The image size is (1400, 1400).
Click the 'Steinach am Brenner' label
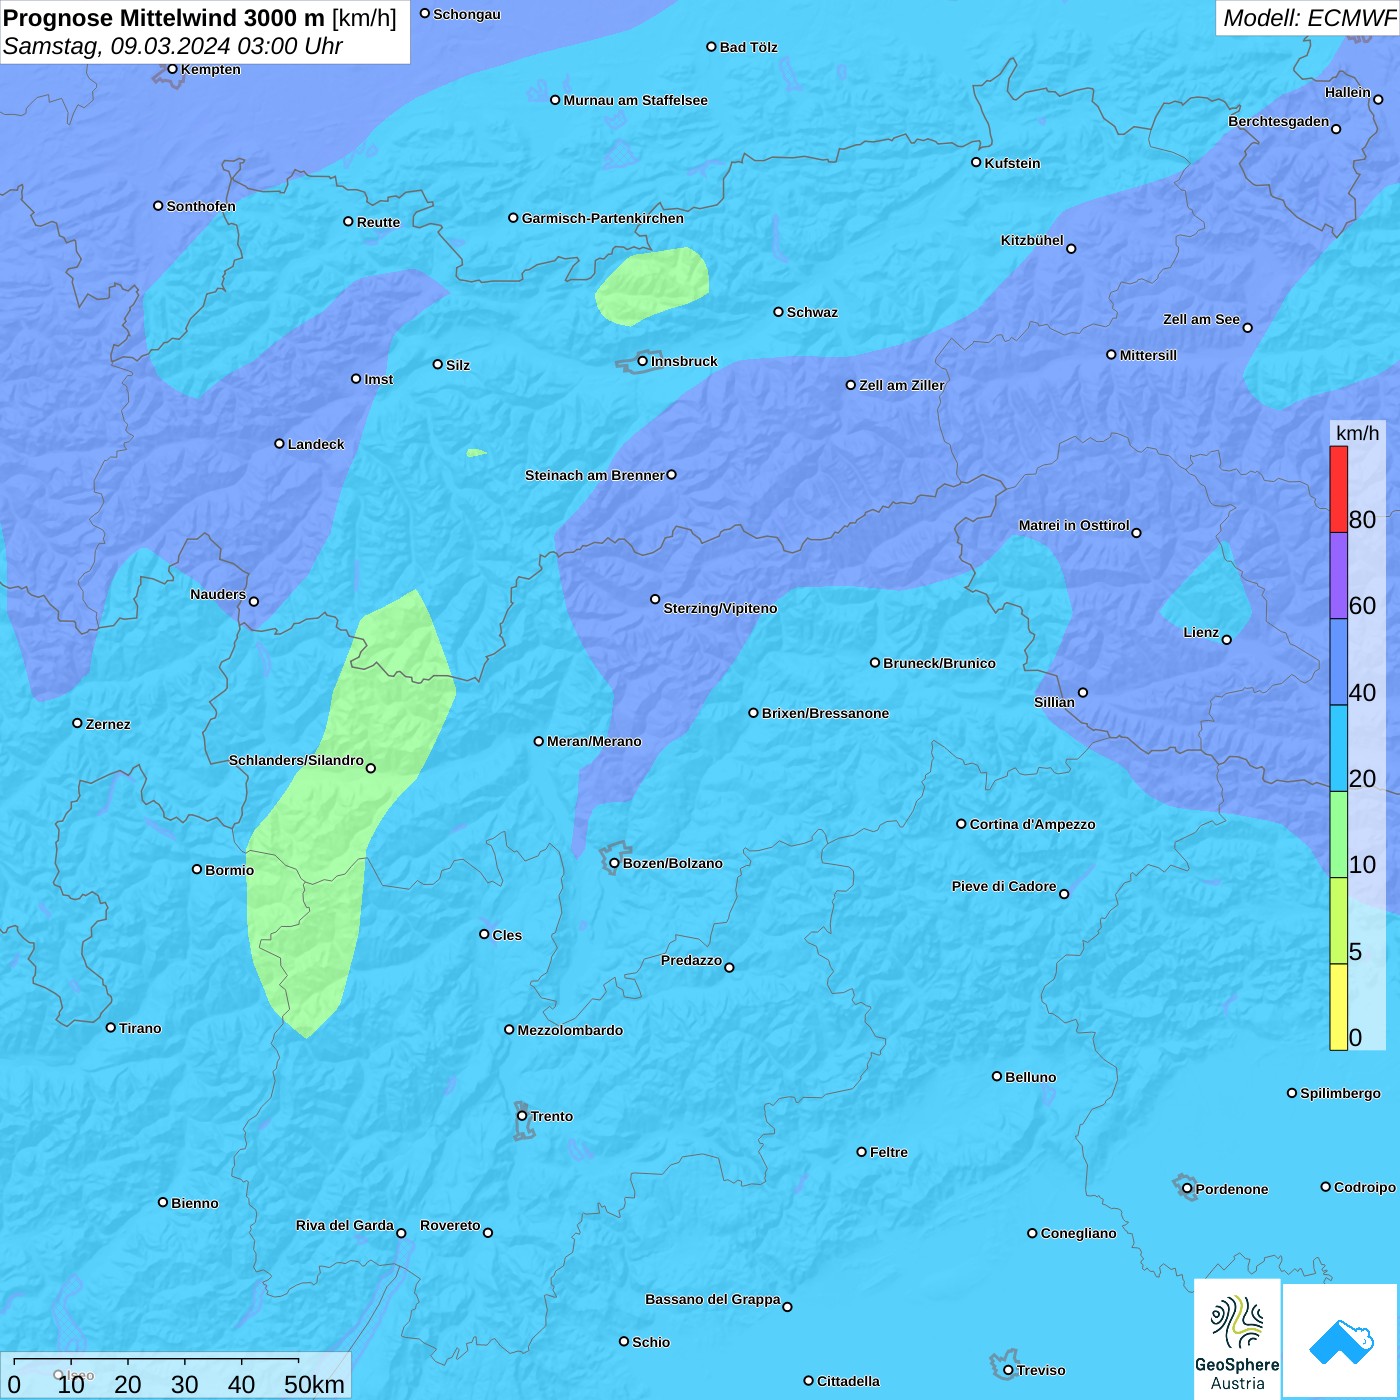coord(594,475)
